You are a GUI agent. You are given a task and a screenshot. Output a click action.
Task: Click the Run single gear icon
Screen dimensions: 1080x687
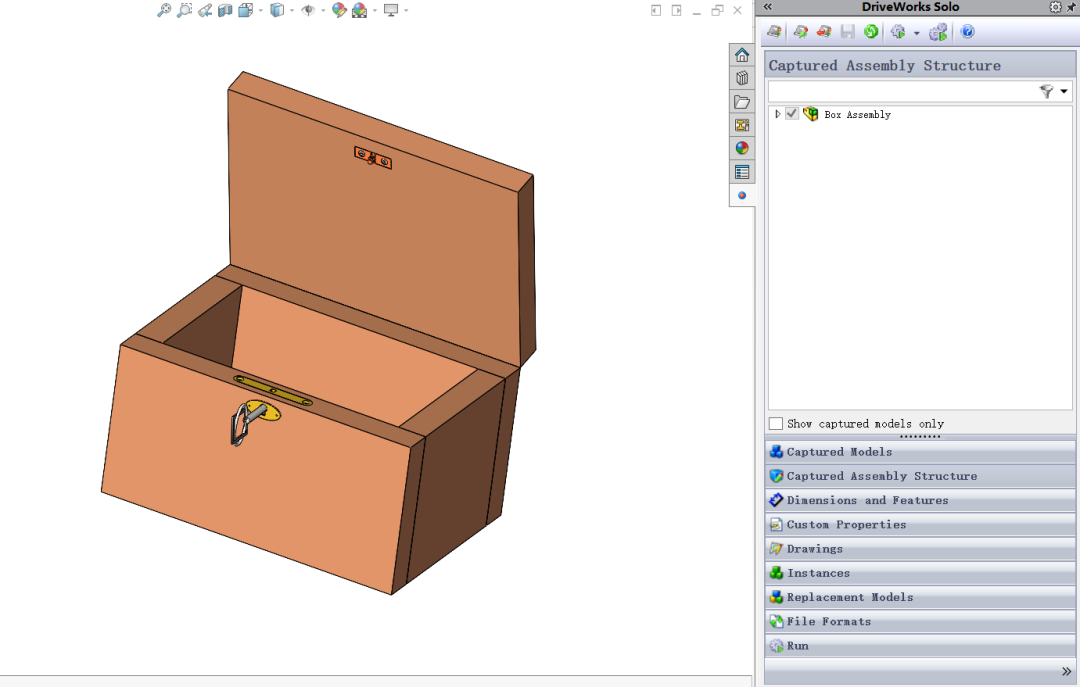(898, 32)
